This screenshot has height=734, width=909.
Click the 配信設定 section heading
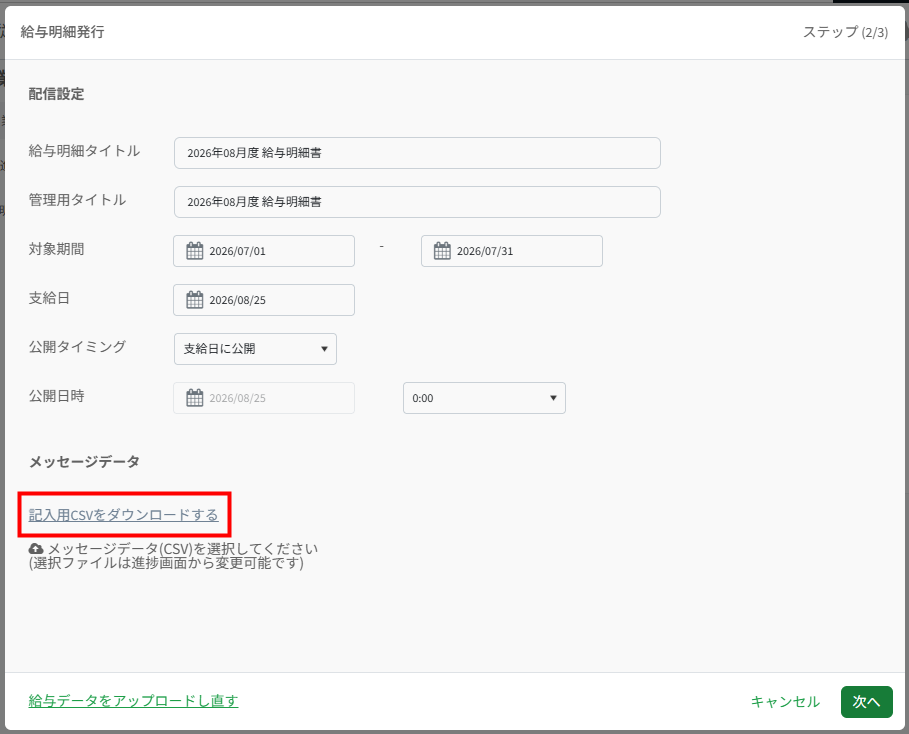(56, 94)
